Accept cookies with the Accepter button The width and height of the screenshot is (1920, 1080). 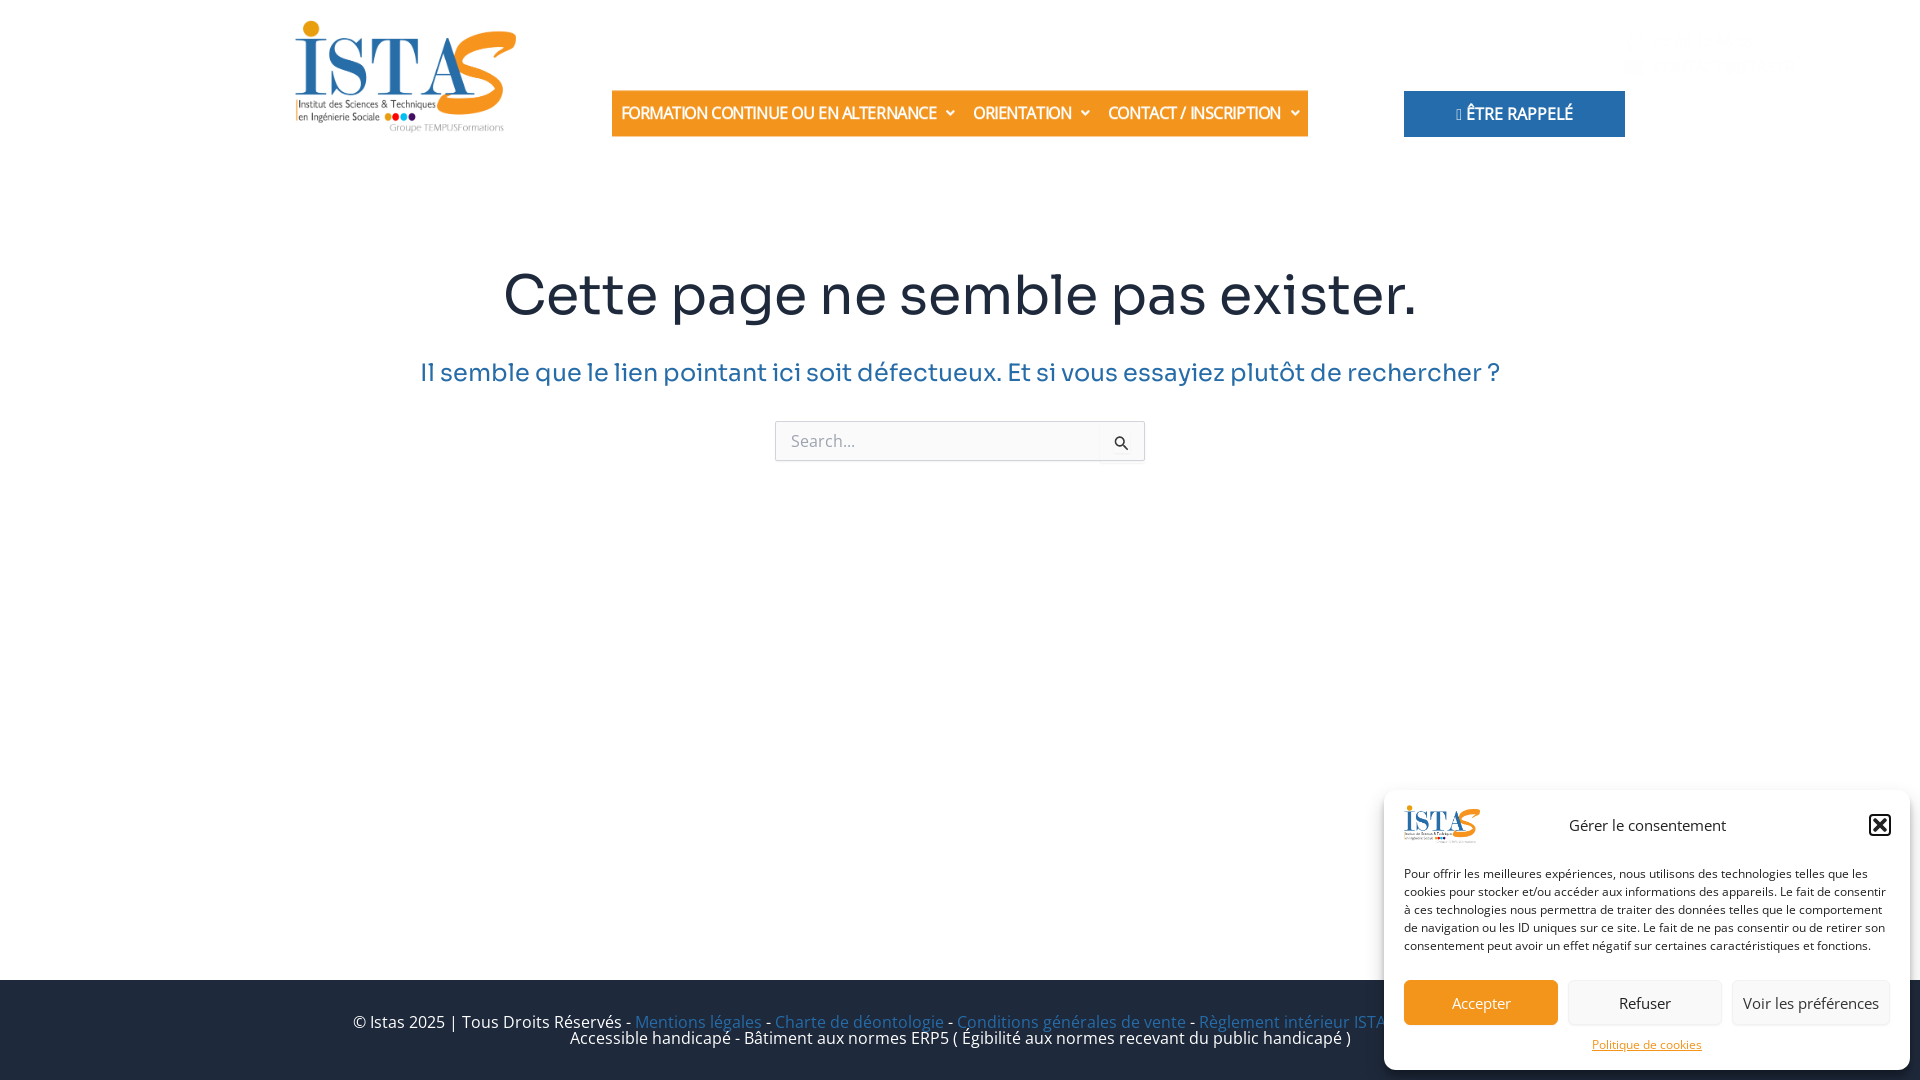click(x=1480, y=1003)
